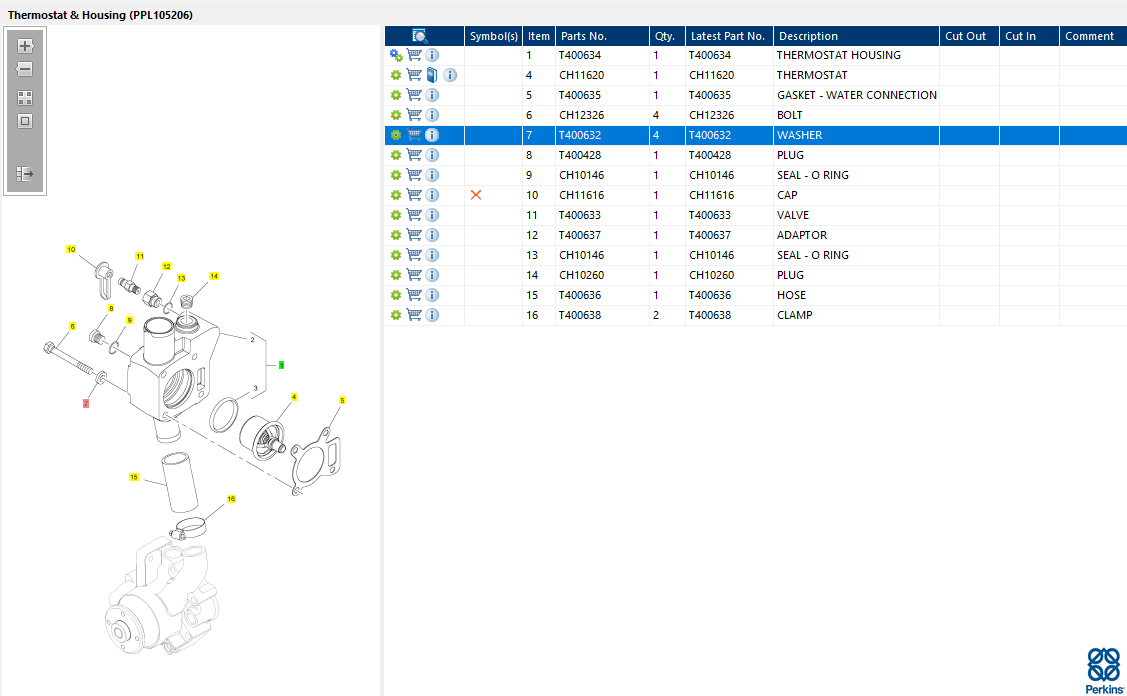The image size is (1127, 696).
Task: Select the HOSE description cell
Action: tap(856, 295)
